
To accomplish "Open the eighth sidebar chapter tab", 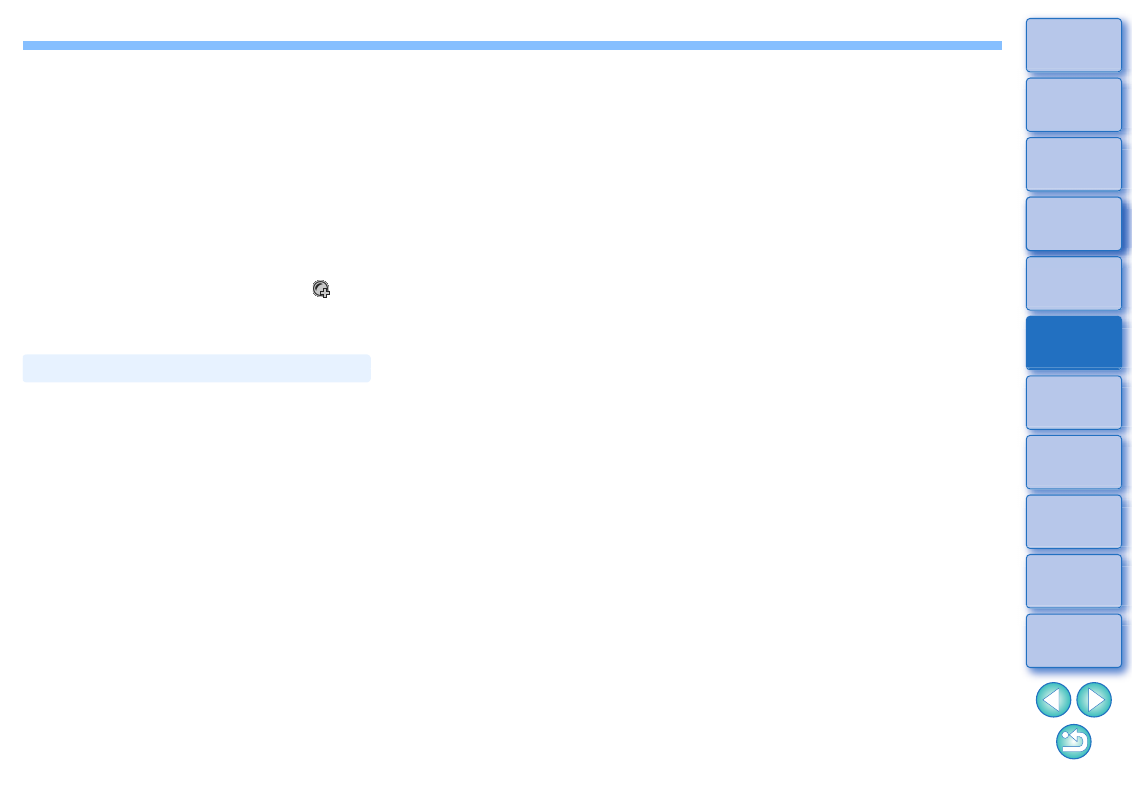I will (x=1074, y=462).
